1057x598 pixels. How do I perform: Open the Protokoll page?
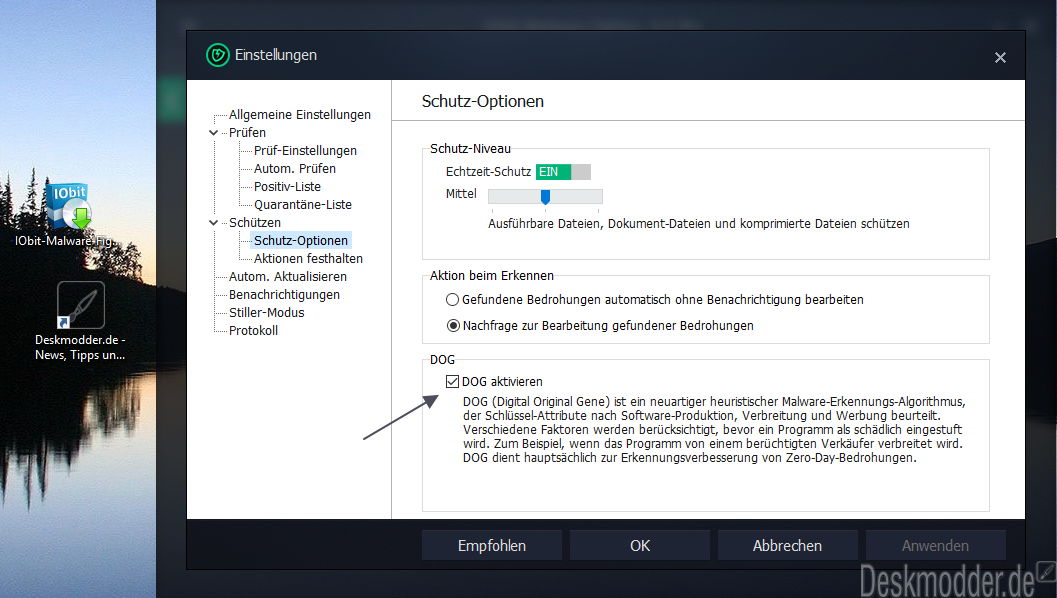[253, 331]
